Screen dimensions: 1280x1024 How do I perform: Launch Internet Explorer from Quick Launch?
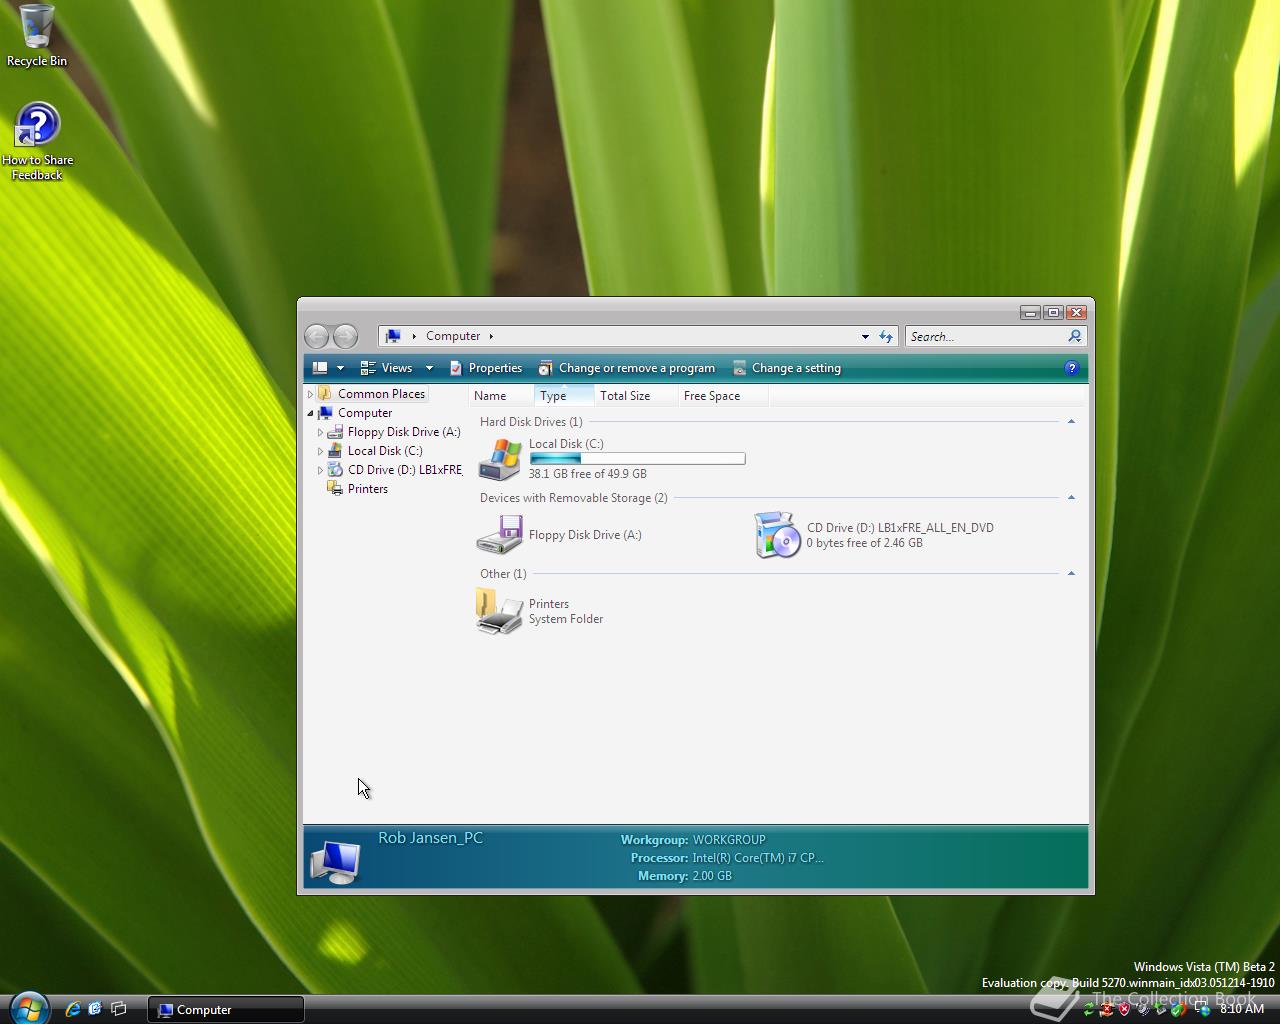coord(72,1009)
